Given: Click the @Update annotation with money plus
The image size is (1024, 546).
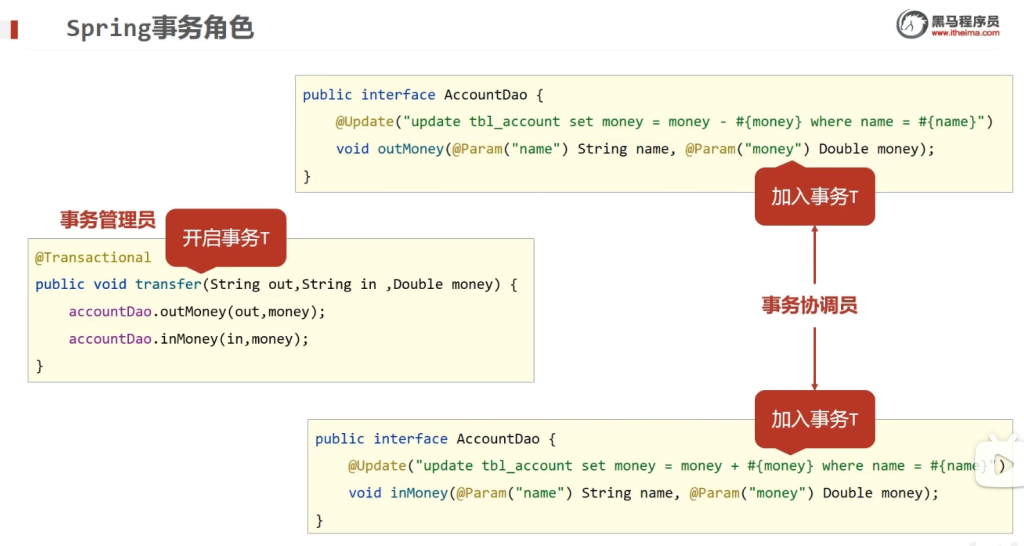Looking at the screenshot, I should (378, 466).
